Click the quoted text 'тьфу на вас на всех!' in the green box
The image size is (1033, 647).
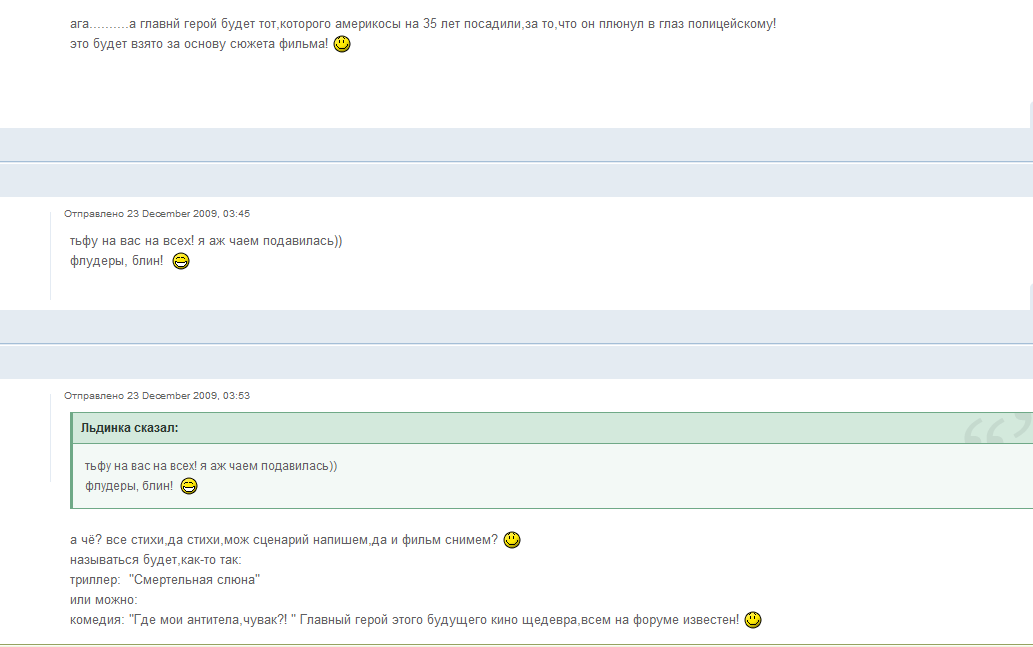(x=140, y=466)
